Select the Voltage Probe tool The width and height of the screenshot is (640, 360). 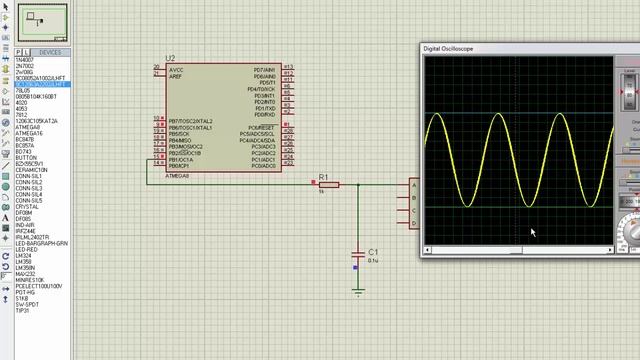pyautogui.click(x=5, y=133)
